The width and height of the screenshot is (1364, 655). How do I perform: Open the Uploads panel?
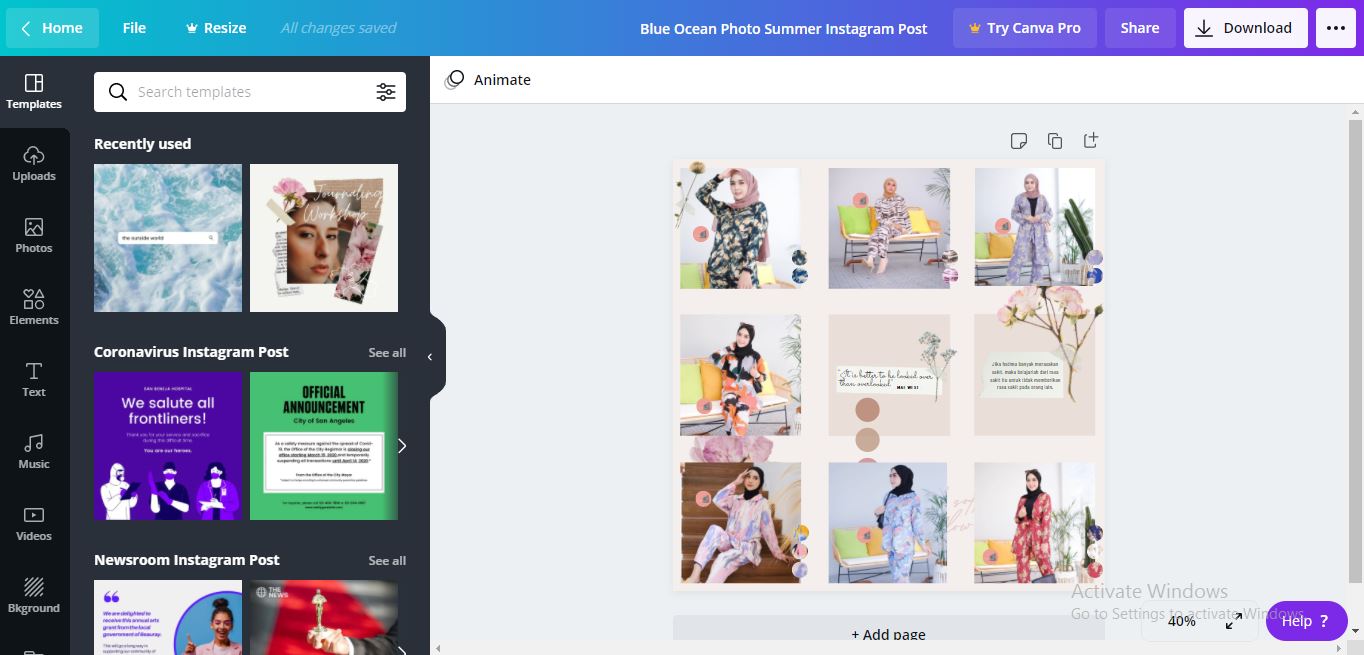[34, 165]
